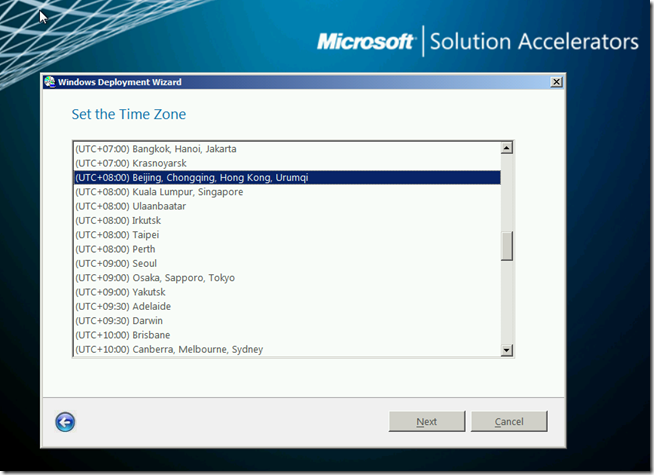This screenshot has height=475, width=654.
Task: Click the Cancel button
Action: pyautogui.click(x=509, y=422)
